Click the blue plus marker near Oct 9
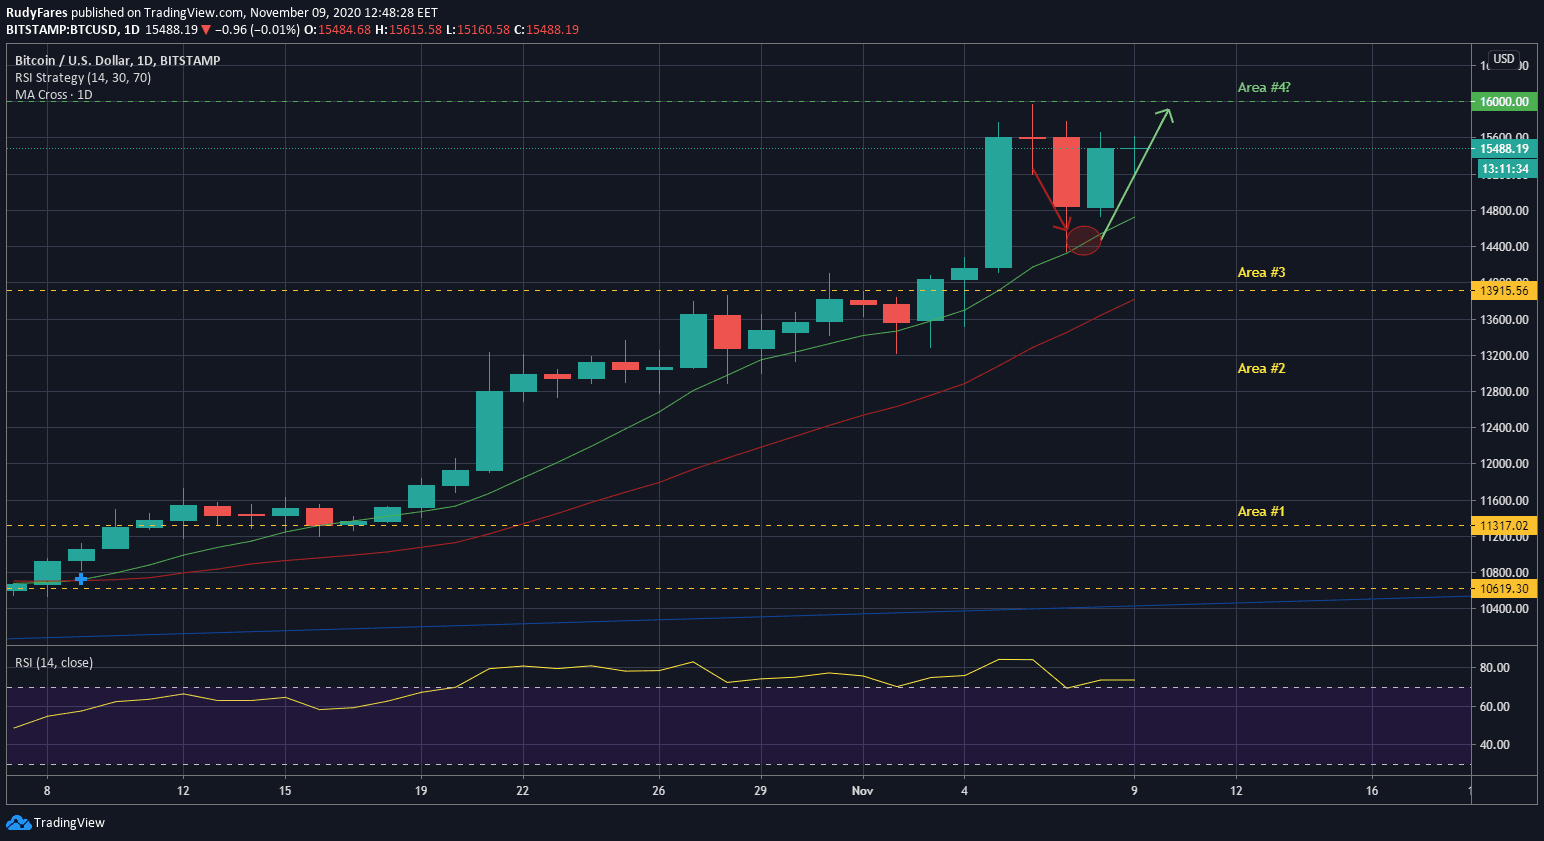 pyautogui.click(x=81, y=578)
